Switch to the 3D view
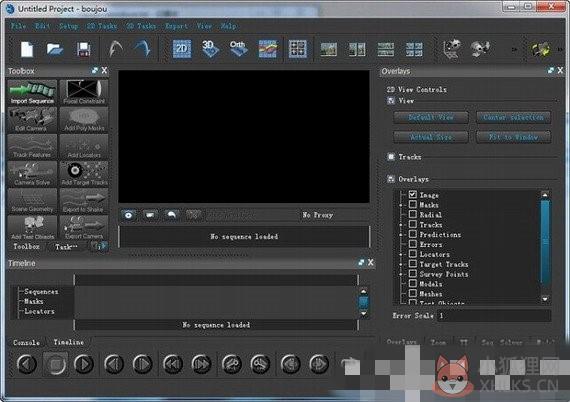This screenshot has height=402, width=570. point(210,49)
